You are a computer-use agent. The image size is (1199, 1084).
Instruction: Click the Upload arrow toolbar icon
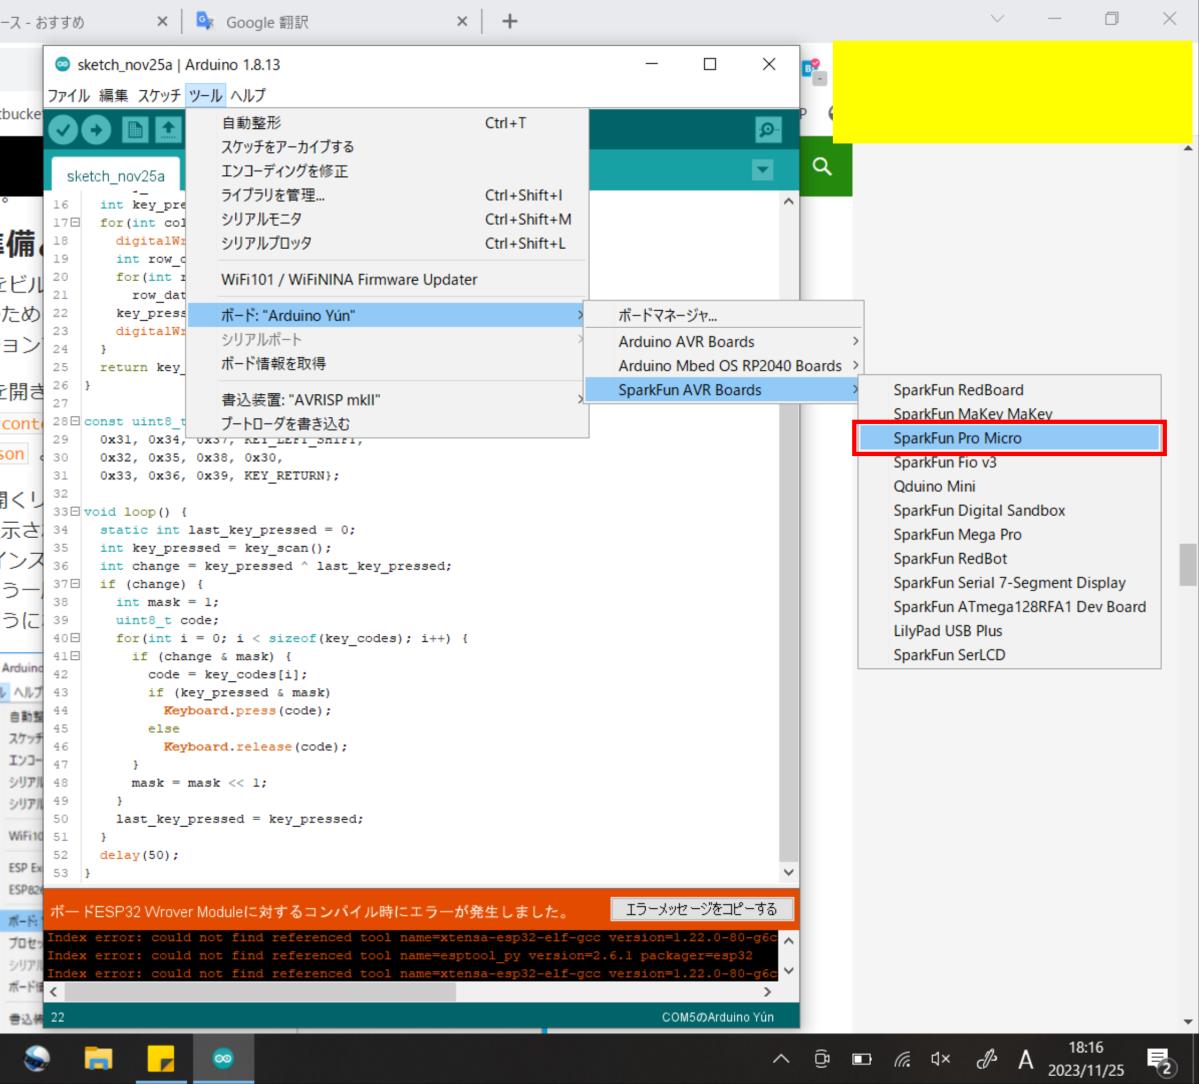point(96,131)
